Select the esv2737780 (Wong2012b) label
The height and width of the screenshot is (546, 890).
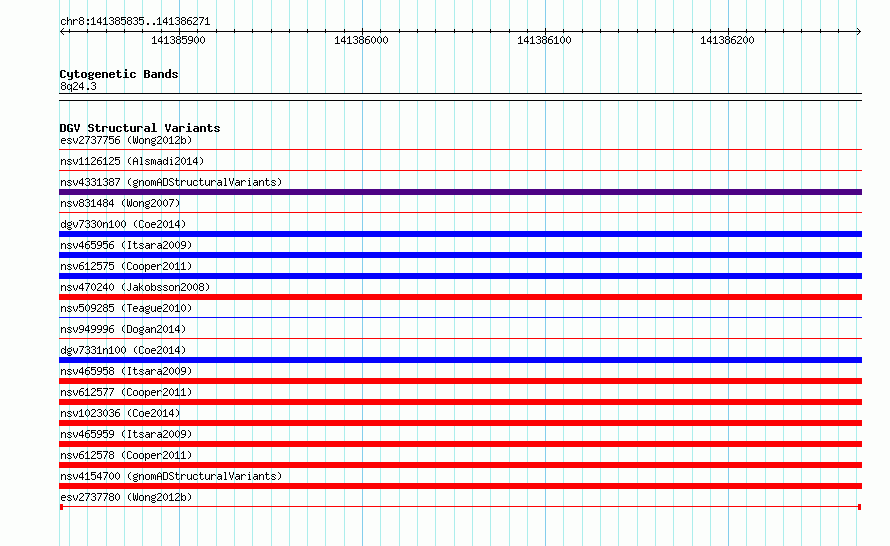126,497
